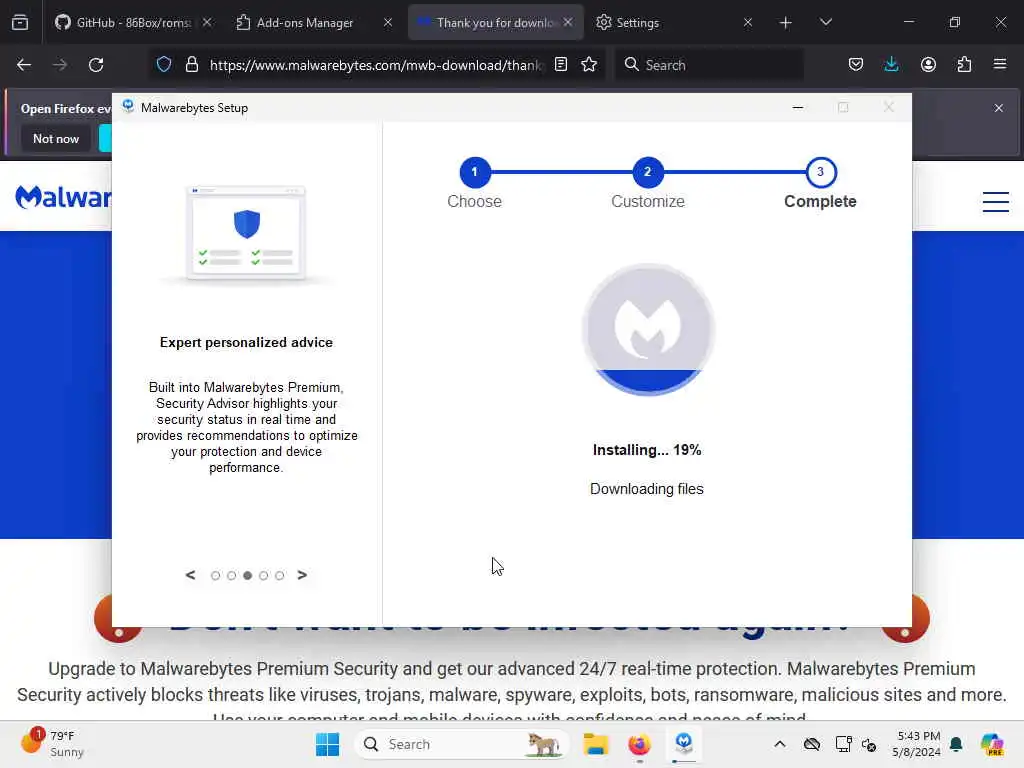Click step 2 Customize in the setup wizard
1024x768 pixels.
647,172
